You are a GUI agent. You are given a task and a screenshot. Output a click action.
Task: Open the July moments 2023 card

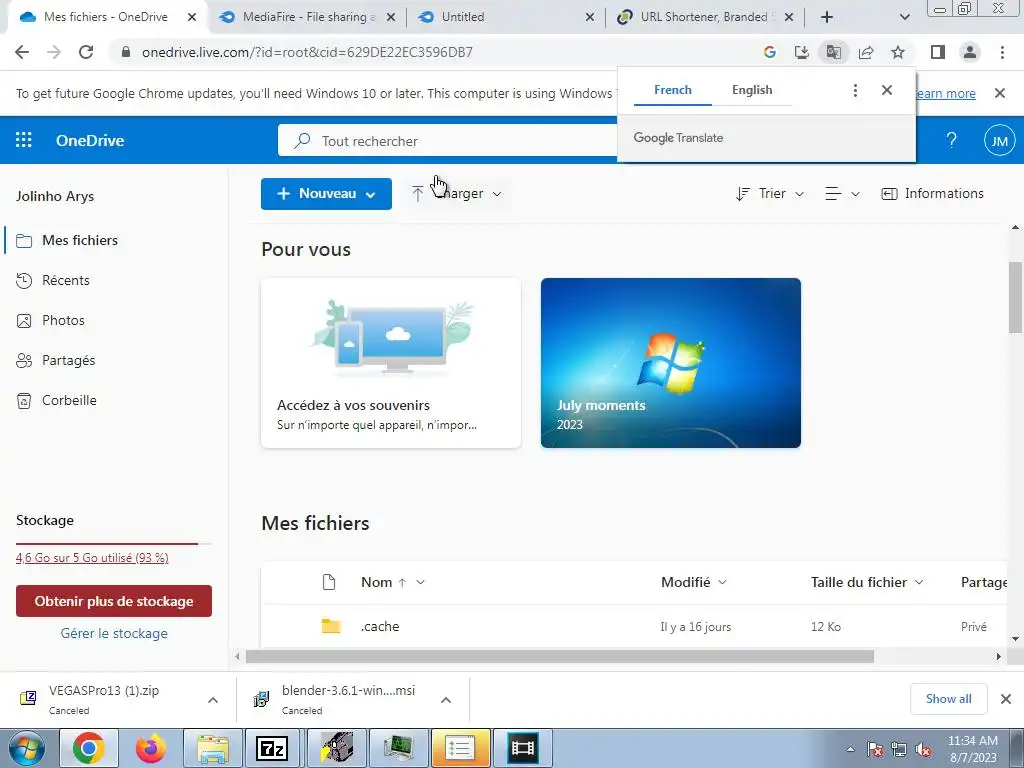[671, 363]
